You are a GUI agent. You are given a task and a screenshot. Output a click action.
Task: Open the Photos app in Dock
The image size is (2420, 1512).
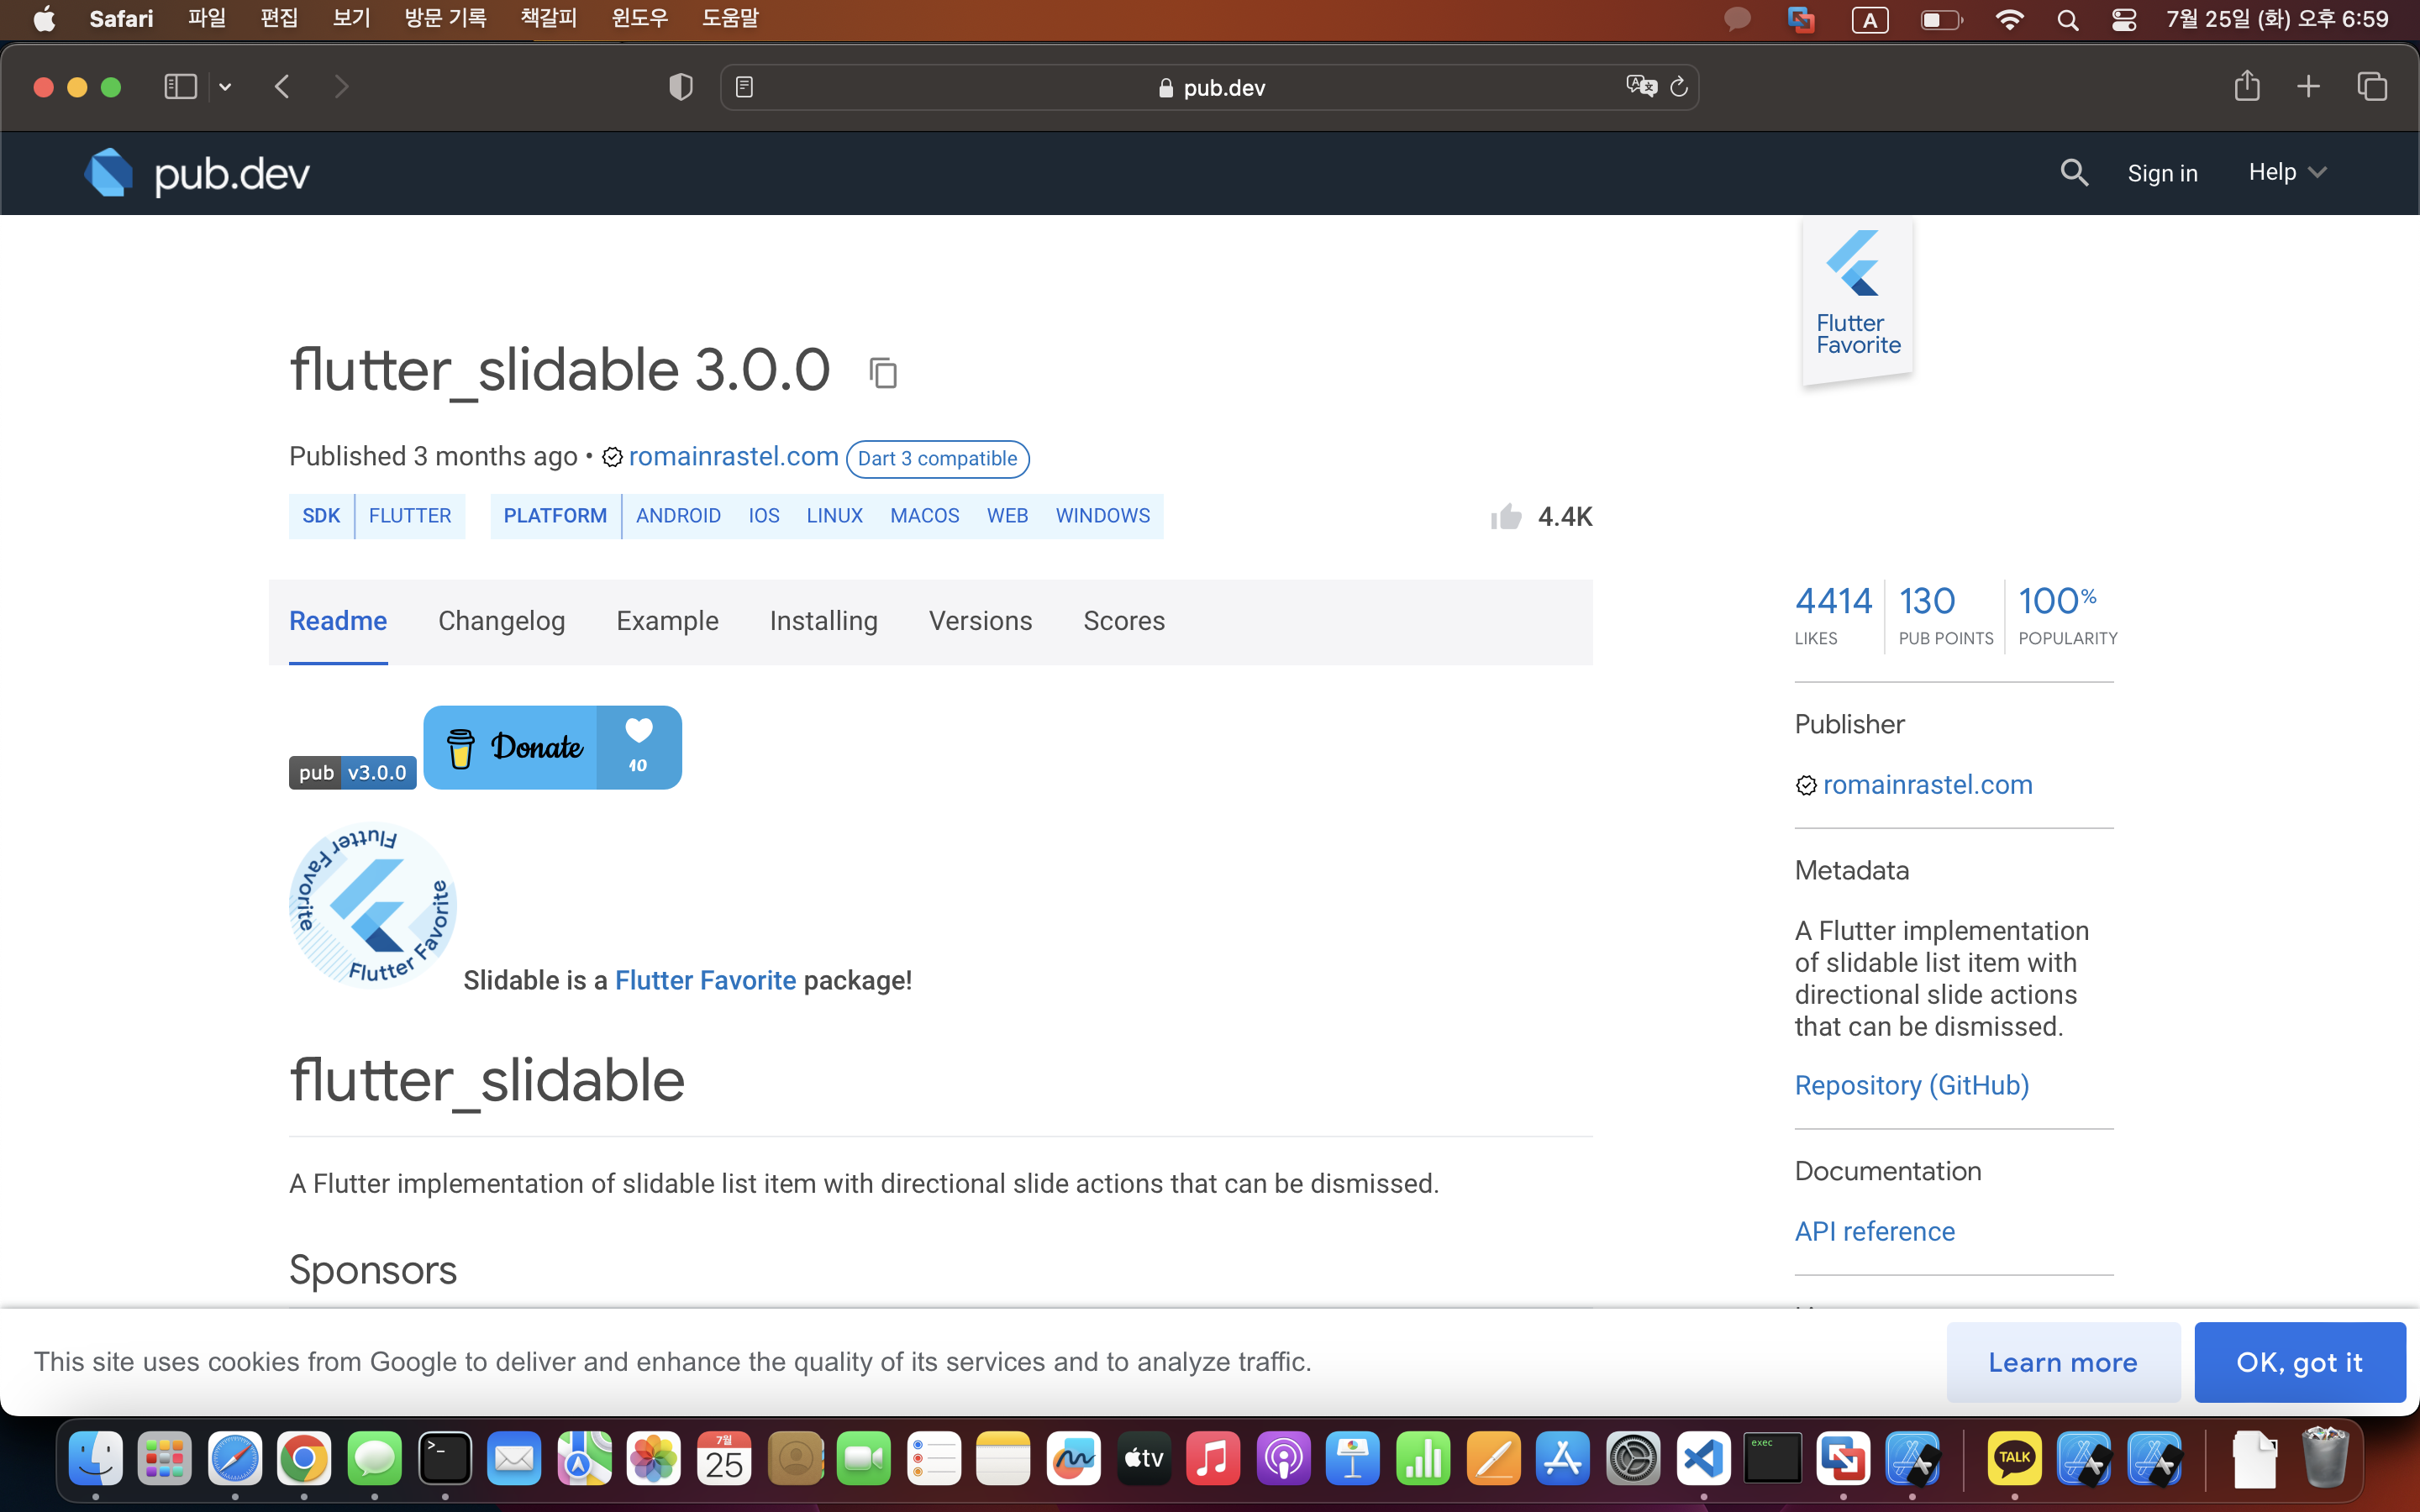[x=654, y=1459]
